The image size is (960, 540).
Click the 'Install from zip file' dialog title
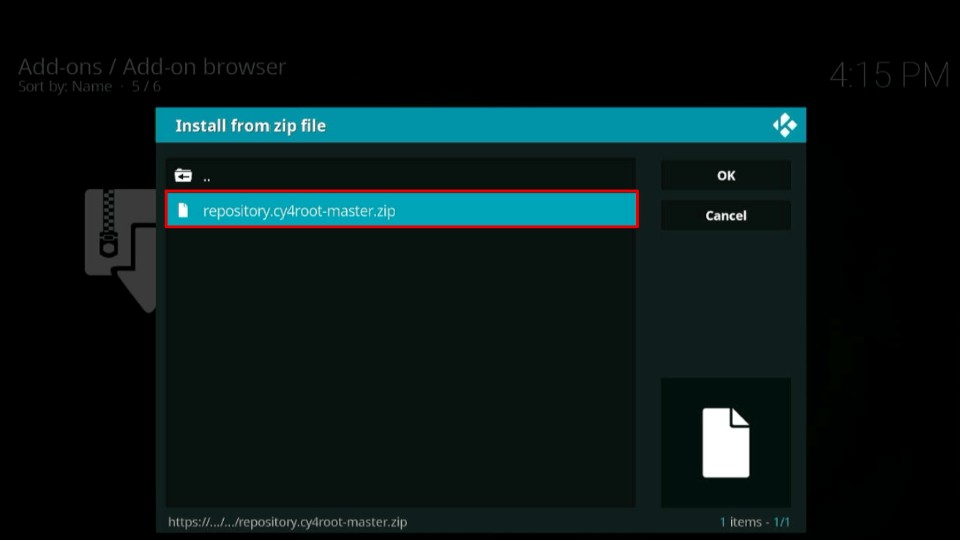250,126
